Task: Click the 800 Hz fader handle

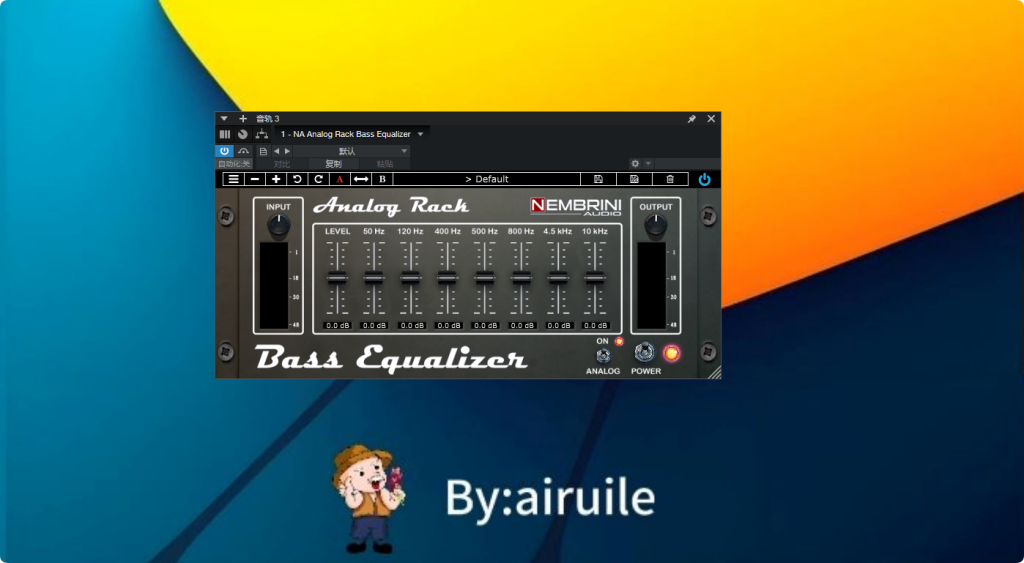Action: (x=521, y=278)
